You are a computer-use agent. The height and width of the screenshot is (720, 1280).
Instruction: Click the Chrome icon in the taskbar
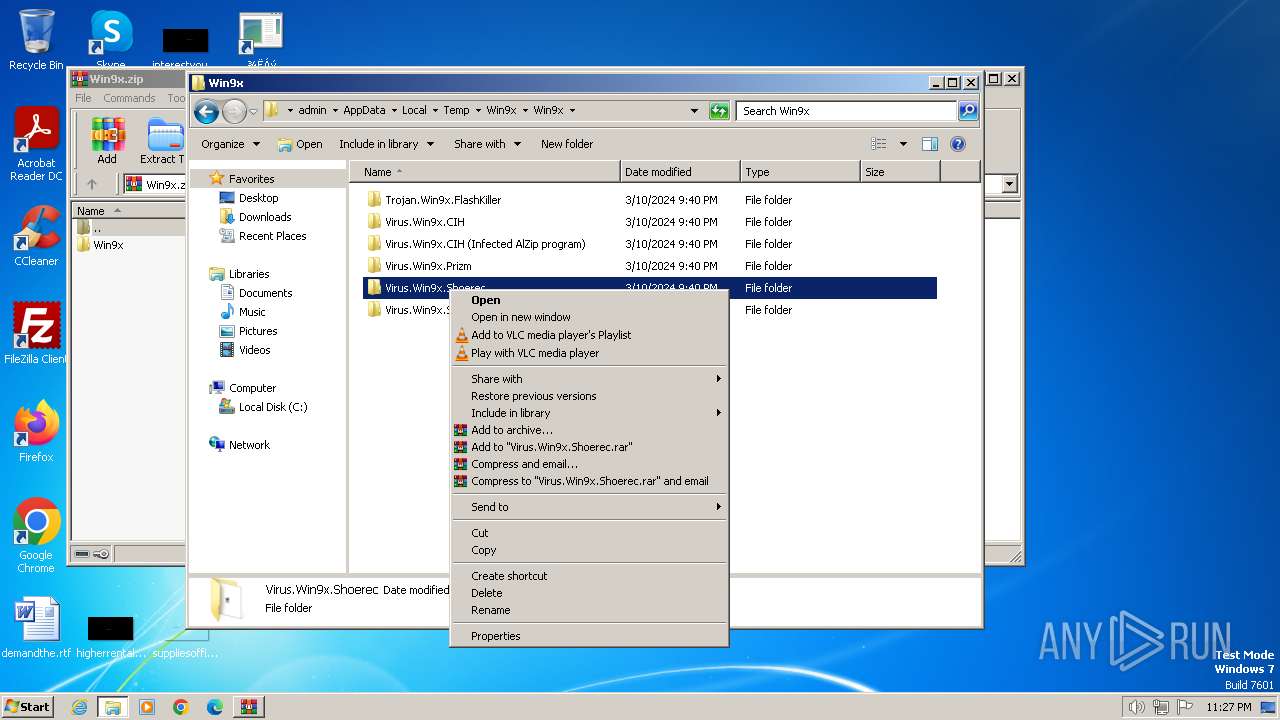tap(181, 707)
